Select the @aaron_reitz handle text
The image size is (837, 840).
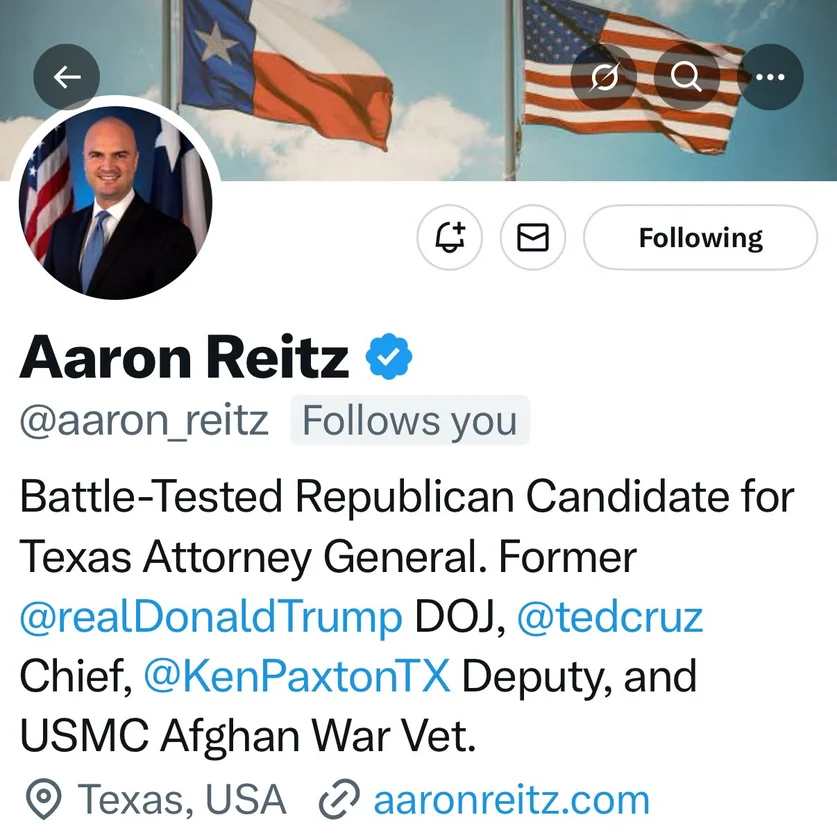point(144,421)
